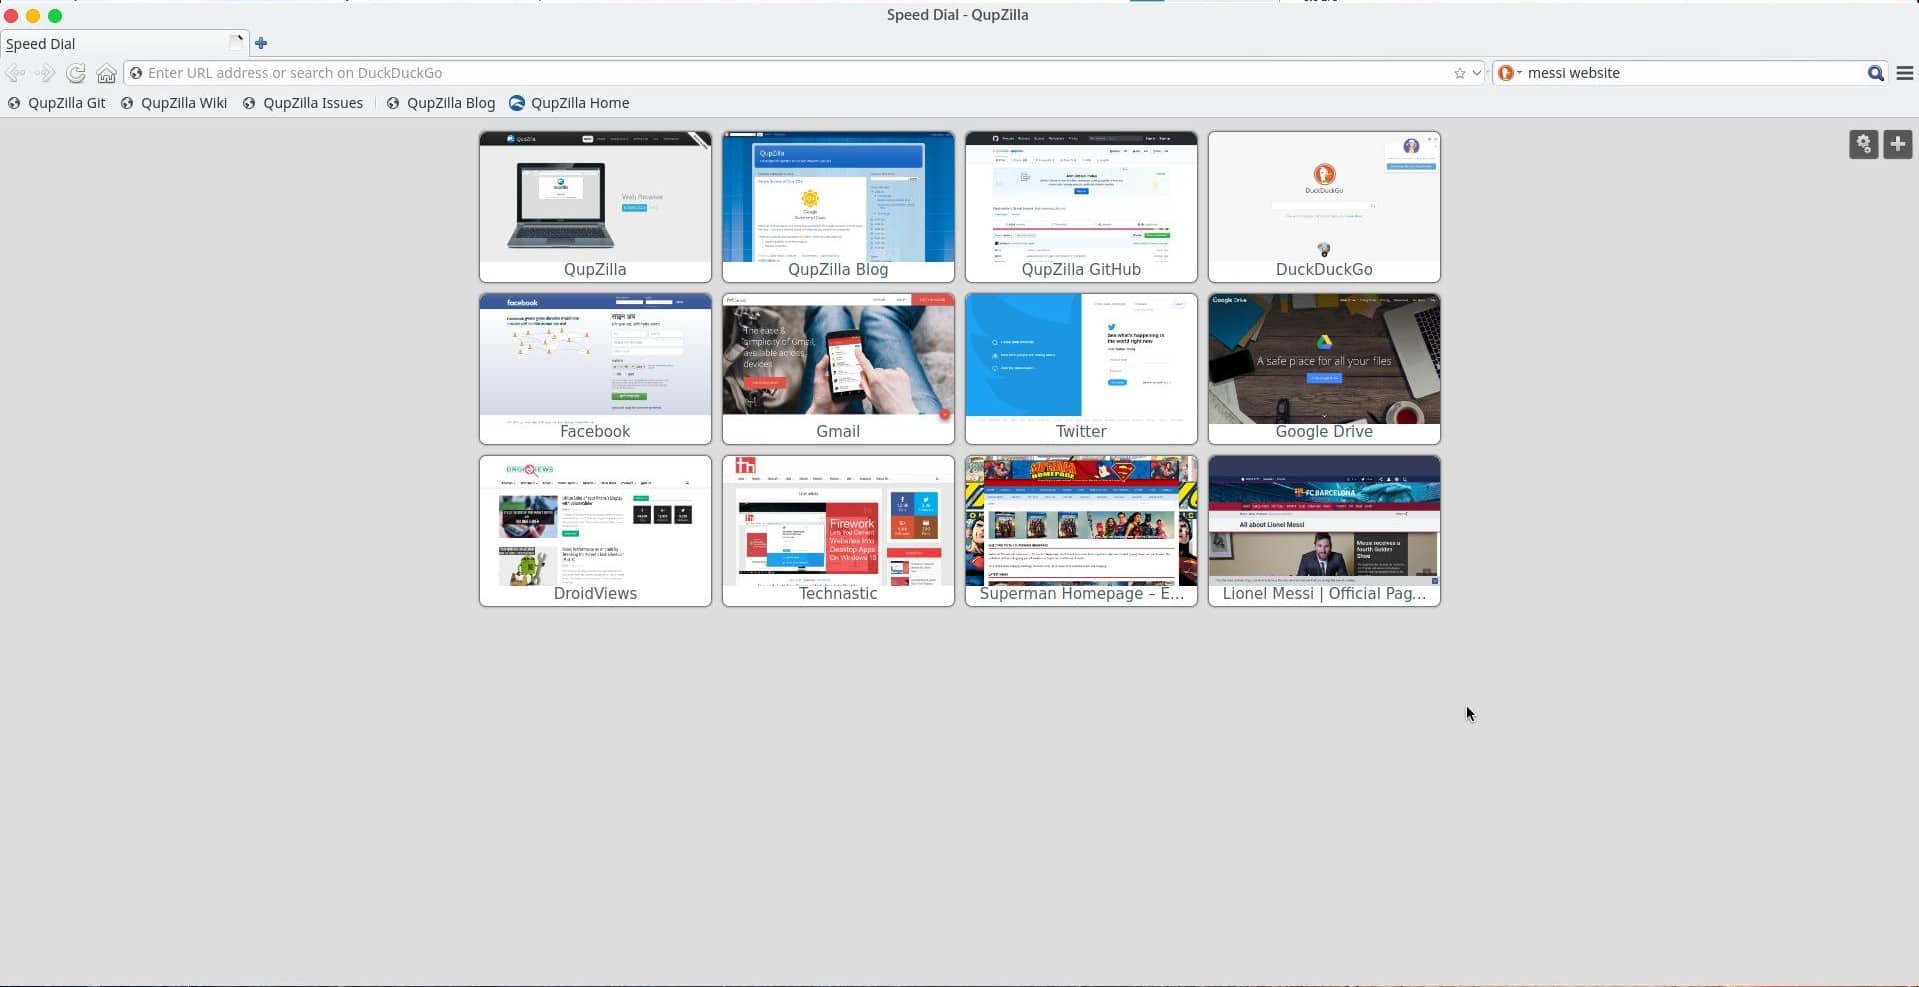The width and height of the screenshot is (1919, 987).
Task: Click the 'Superman Homepage – E...' label
Action: [1081, 594]
